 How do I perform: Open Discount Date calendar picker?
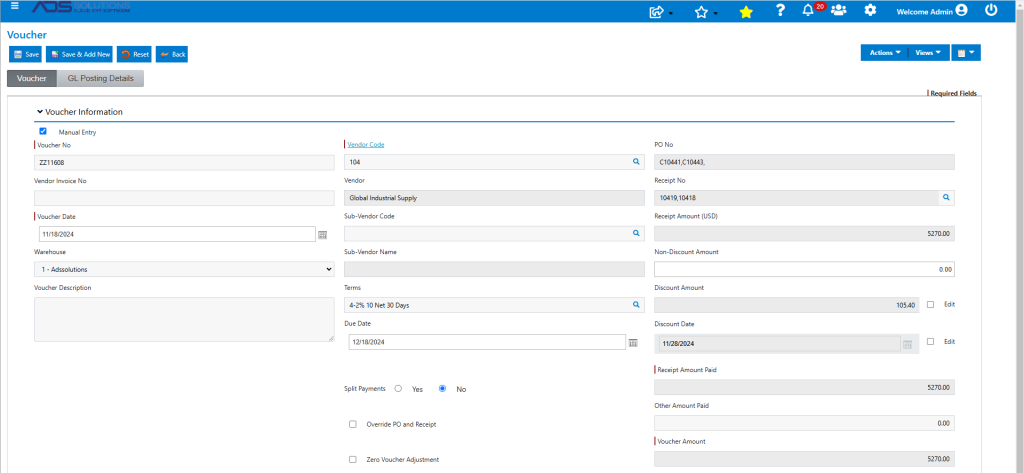click(x=907, y=344)
